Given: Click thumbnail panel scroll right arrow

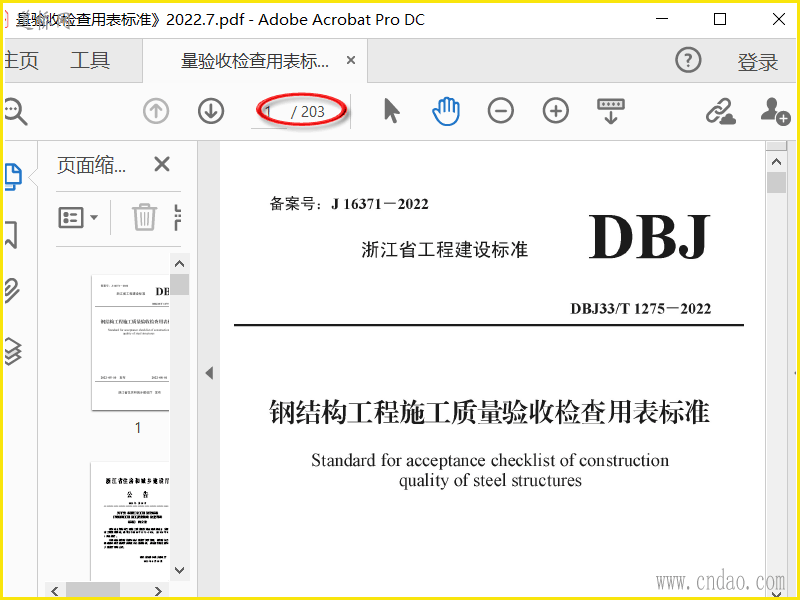Looking at the screenshot, I should click(158, 591).
